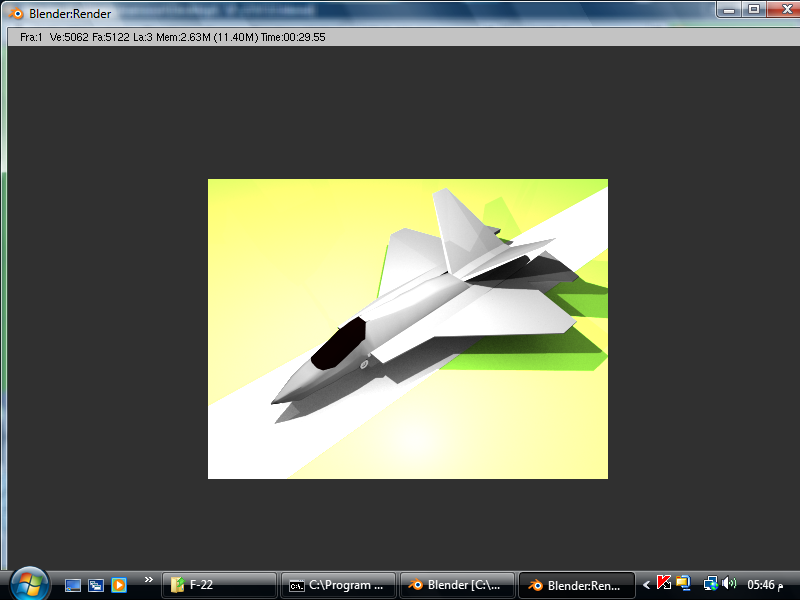Open the network connection tray icon
Viewport: 800px width, 600px height.
711,583
